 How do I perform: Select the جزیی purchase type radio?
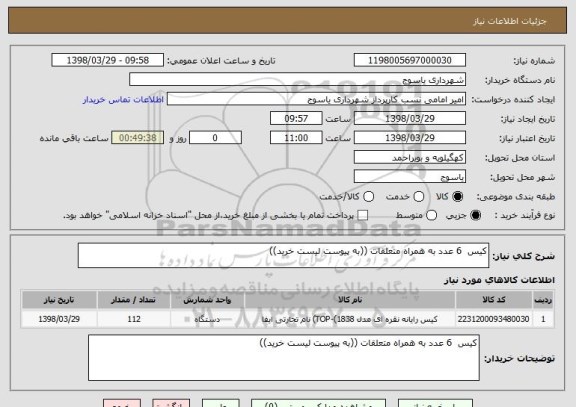coord(475,216)
